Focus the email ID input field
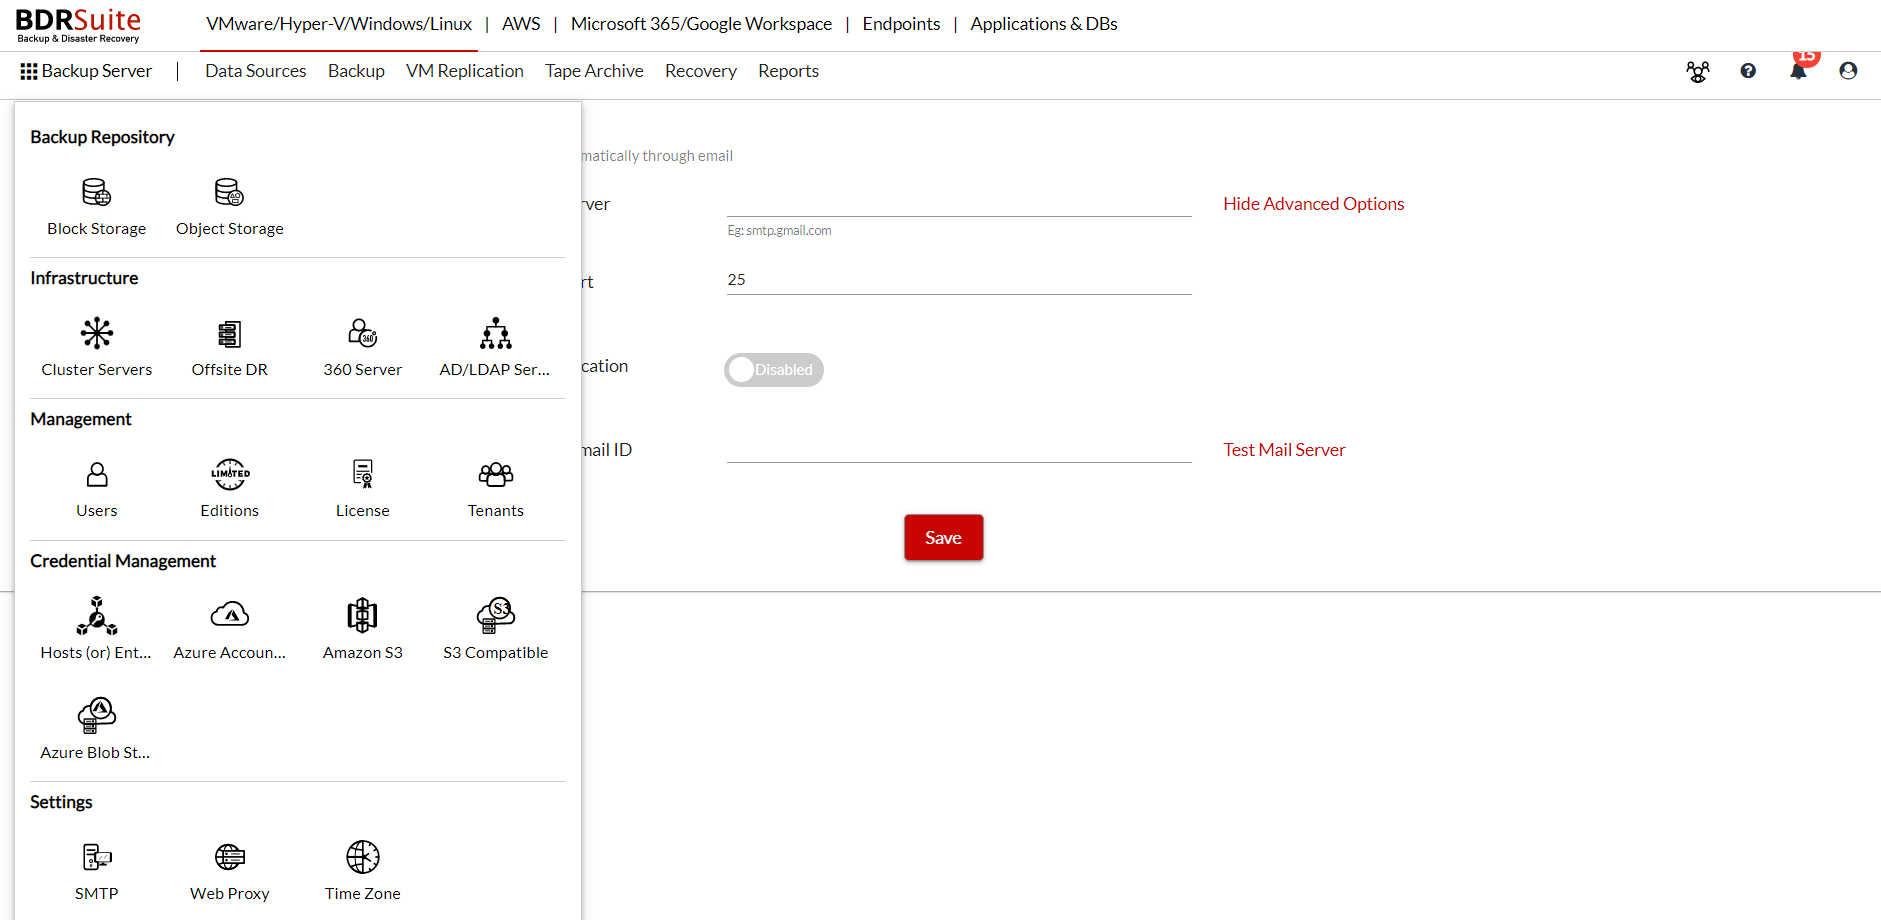Viewport: 1881px width, 920px height. pos(959,449)
